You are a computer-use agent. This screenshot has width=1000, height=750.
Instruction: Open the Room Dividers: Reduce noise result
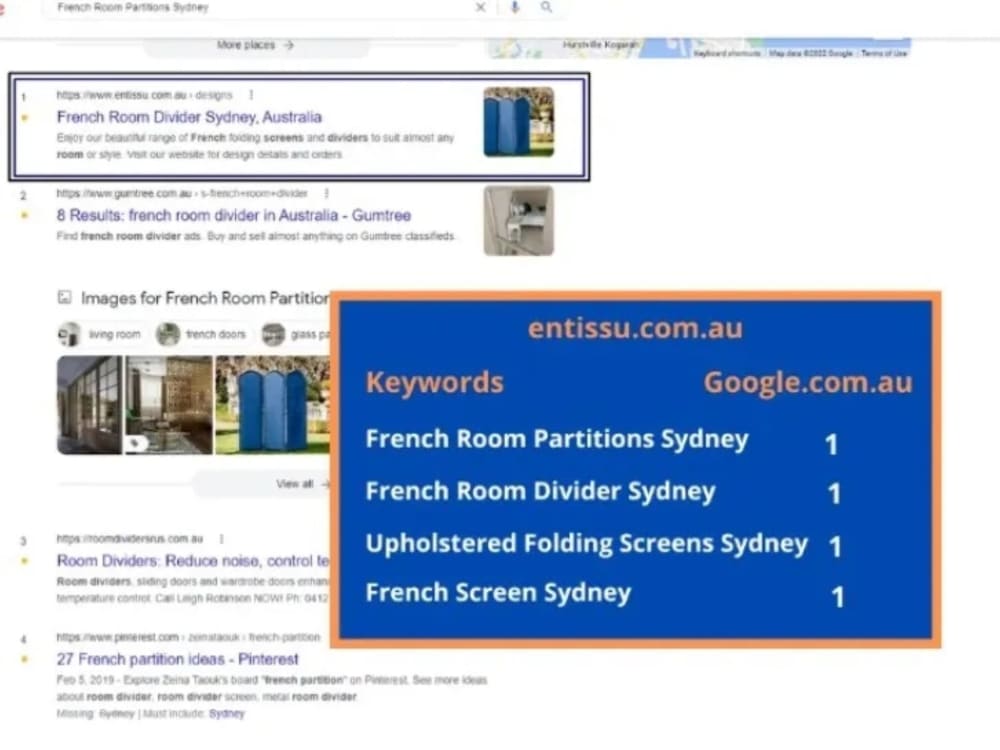[x=193, y=561]
